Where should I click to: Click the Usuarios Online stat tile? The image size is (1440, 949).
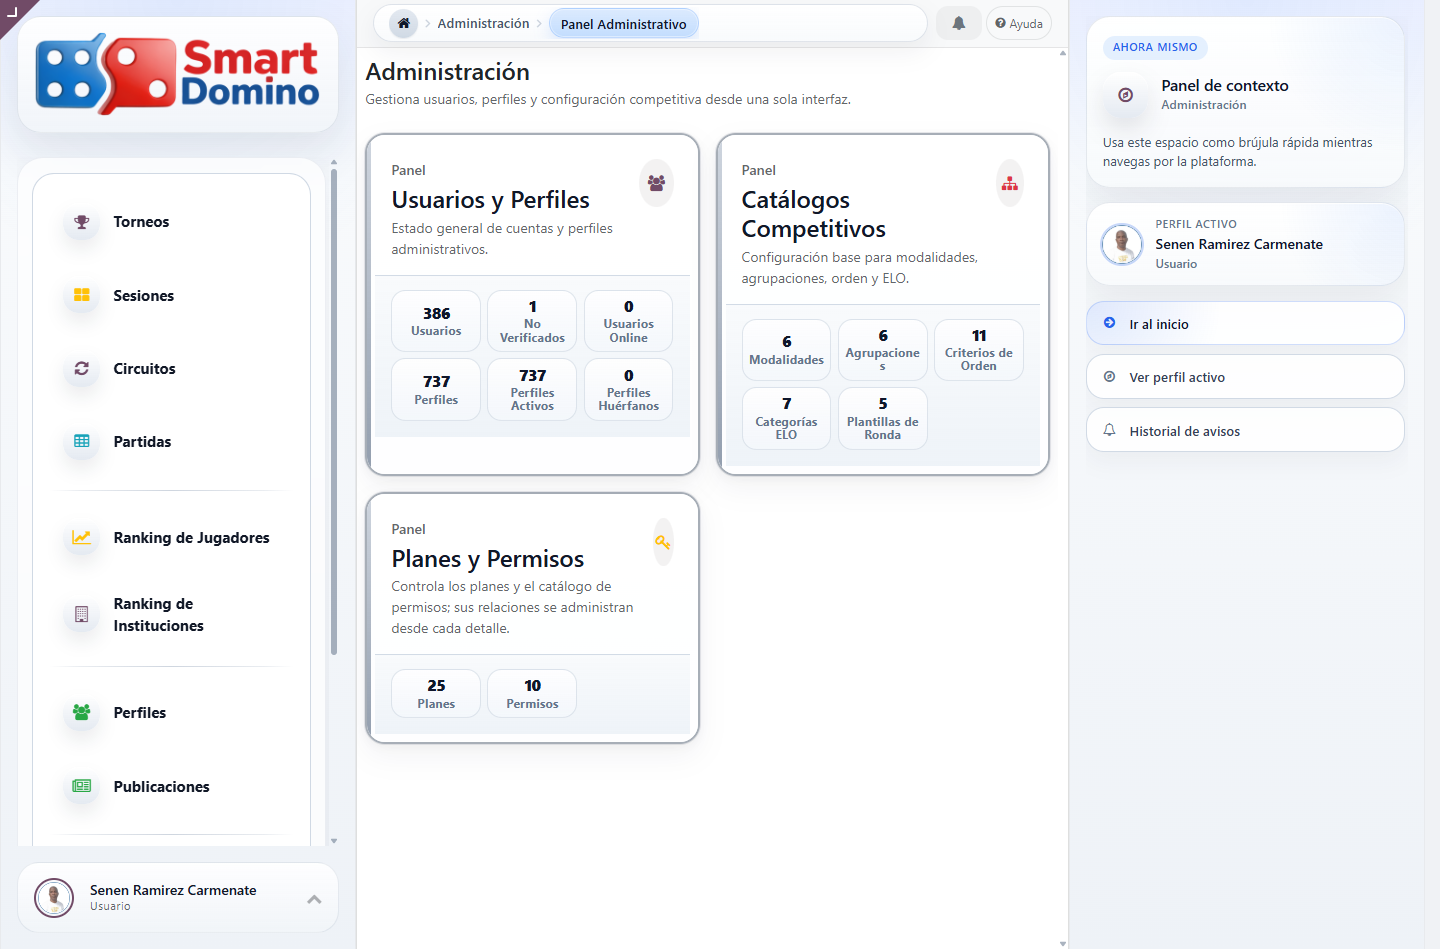coord(628,321)
